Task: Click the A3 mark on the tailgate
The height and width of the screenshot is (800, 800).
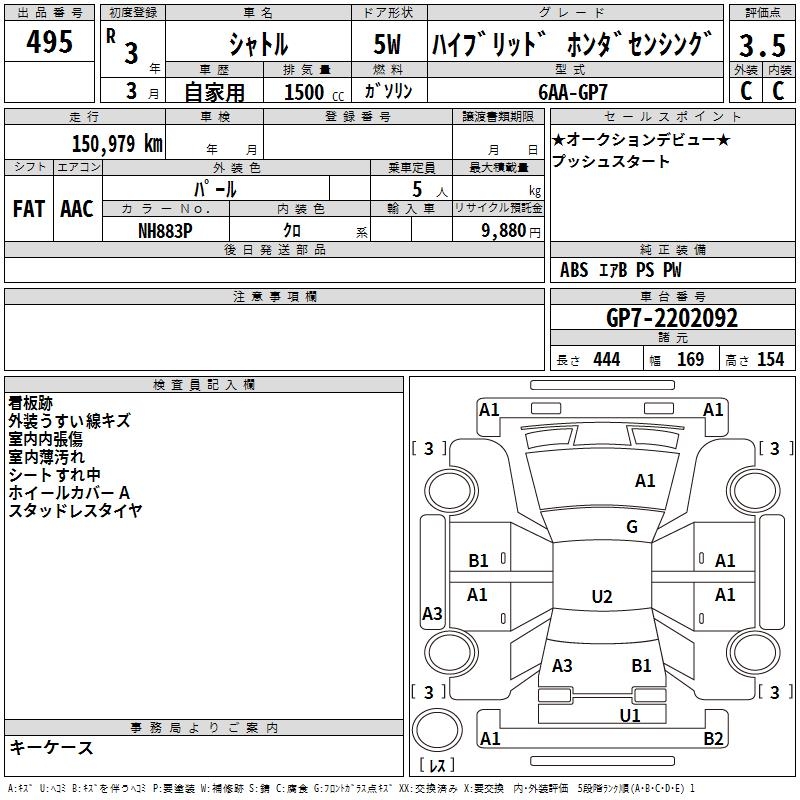Action: (x=562, y=666)
